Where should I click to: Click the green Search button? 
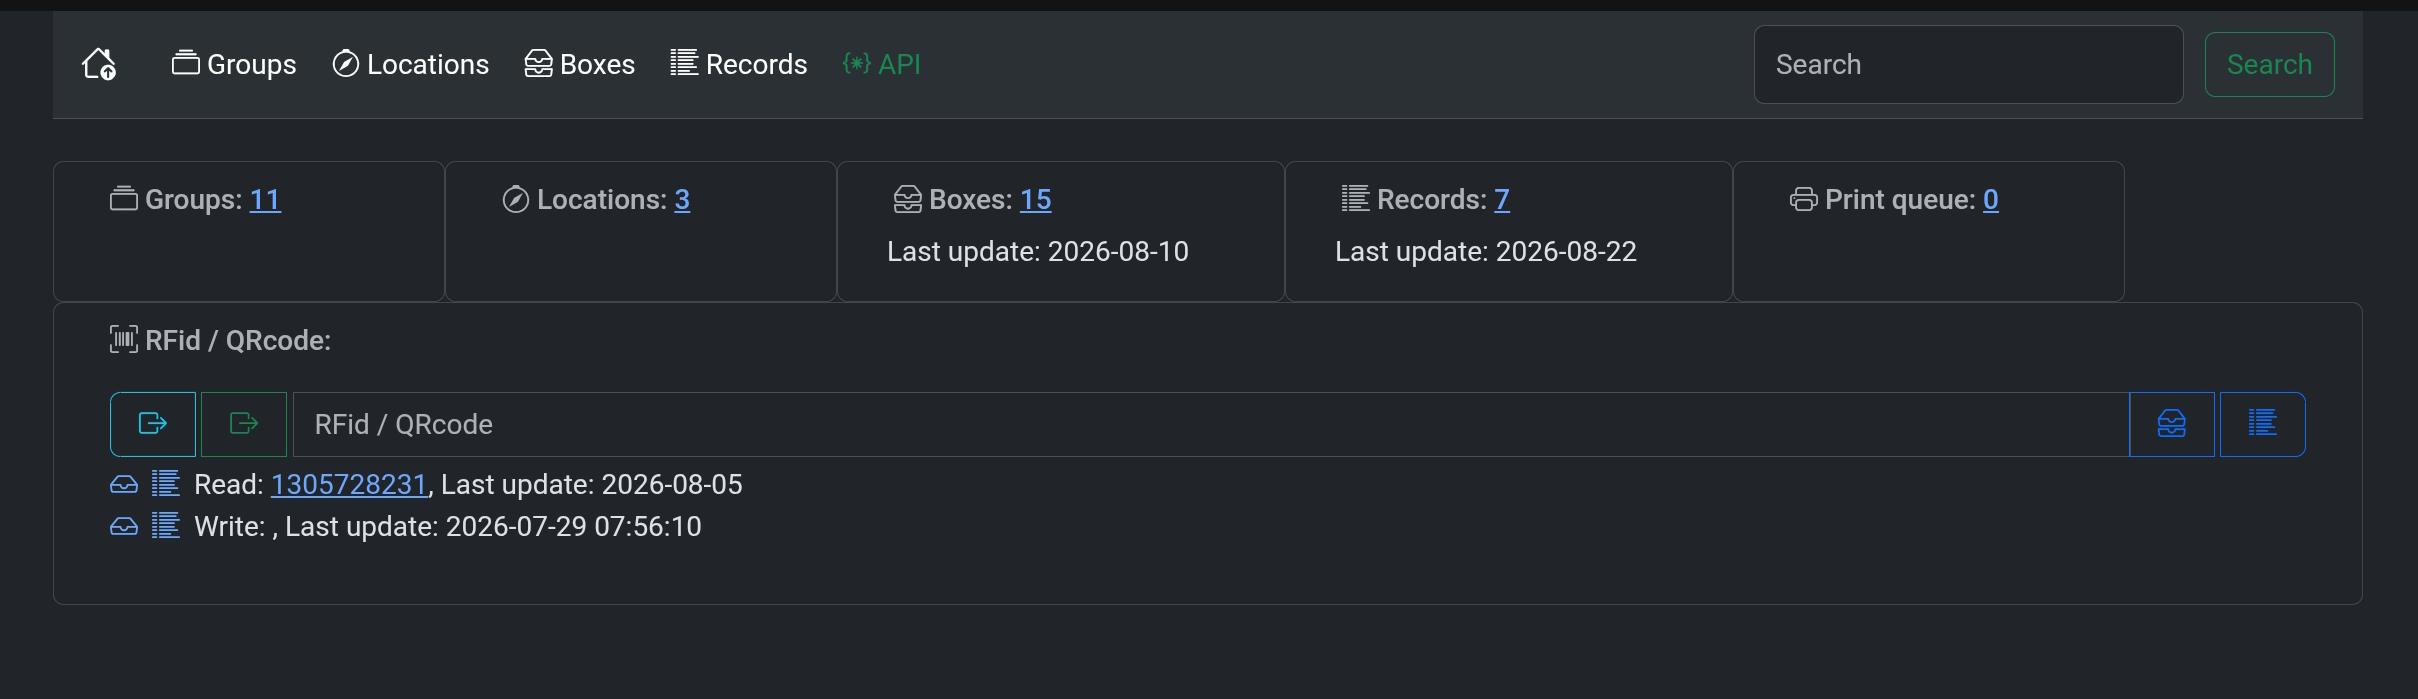2269,64
